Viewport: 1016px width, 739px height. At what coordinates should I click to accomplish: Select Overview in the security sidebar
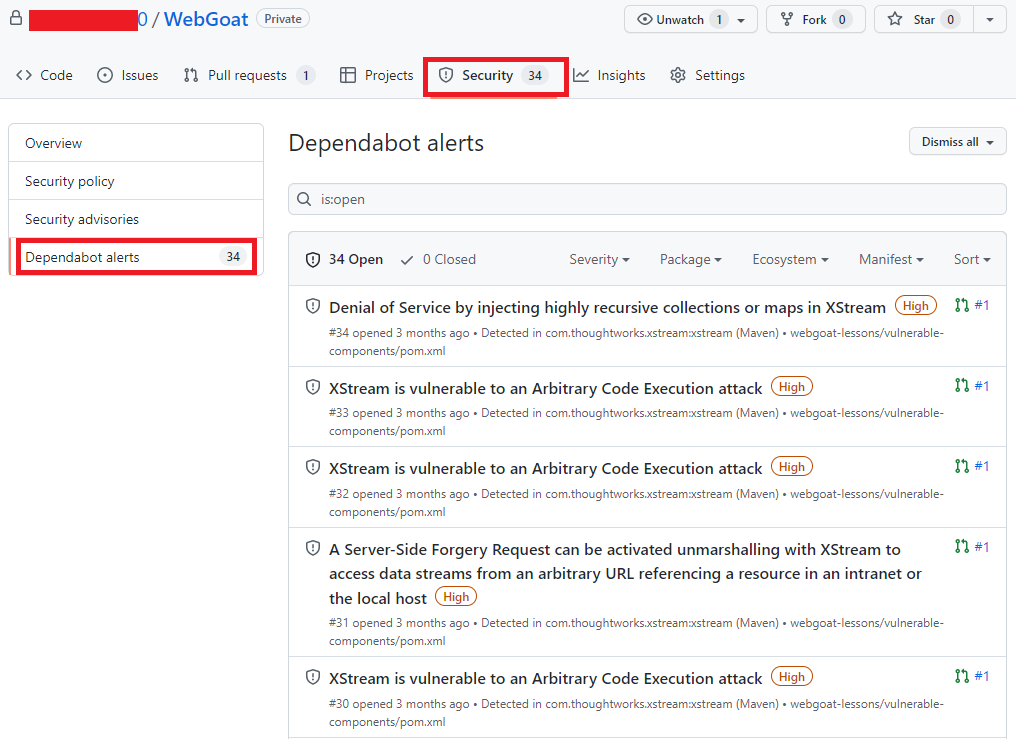(x=136, y=143)
